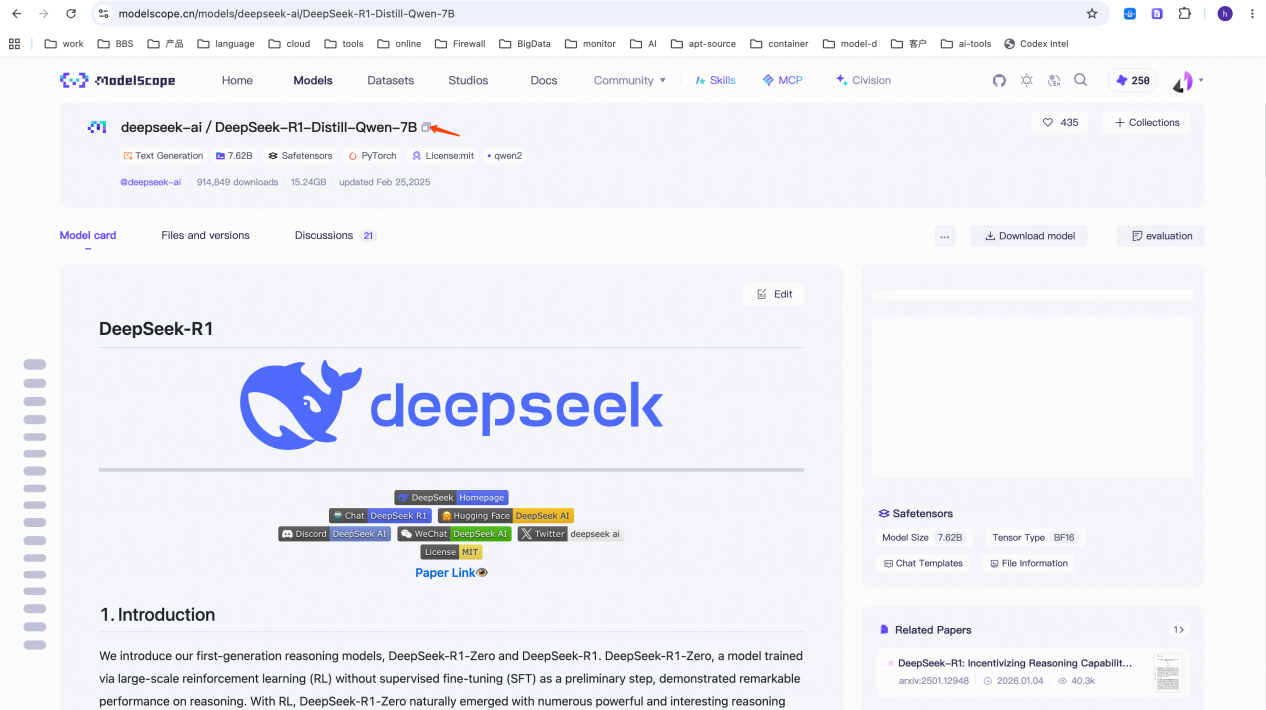Open the License:mit tag
The height and width of the screenshot is (710, 1266).
tap(443, 156)
